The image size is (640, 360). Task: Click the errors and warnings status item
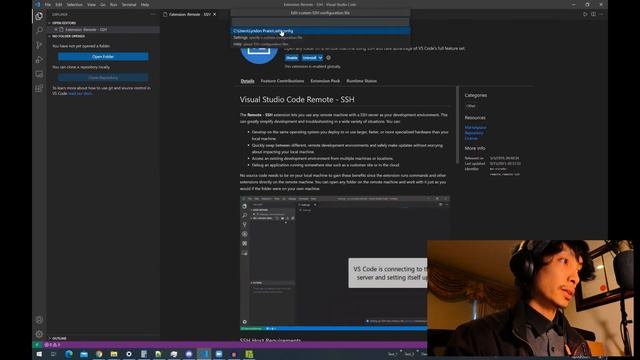pos(52,344)
